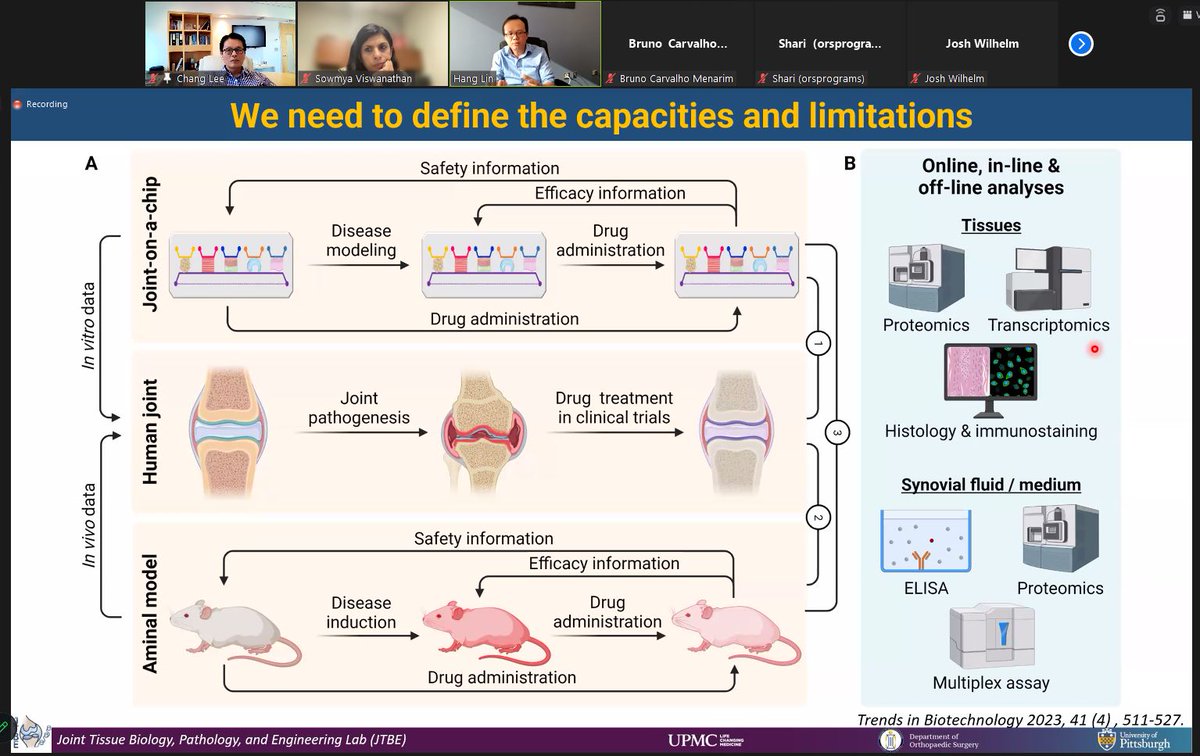This screenshot has height=756, width=1200.
Task: Open Shari (orsprograms) participant tile
Action: pyautogui.click(x=829, y=43)
